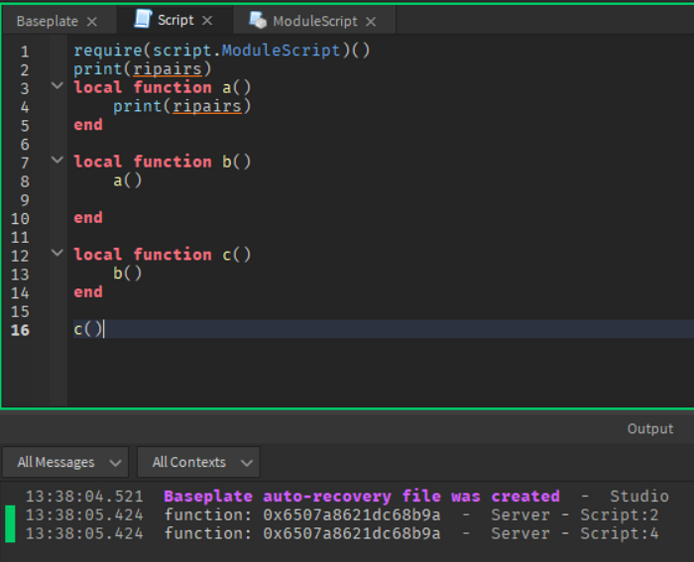Click the b() call on line 13

127,273
